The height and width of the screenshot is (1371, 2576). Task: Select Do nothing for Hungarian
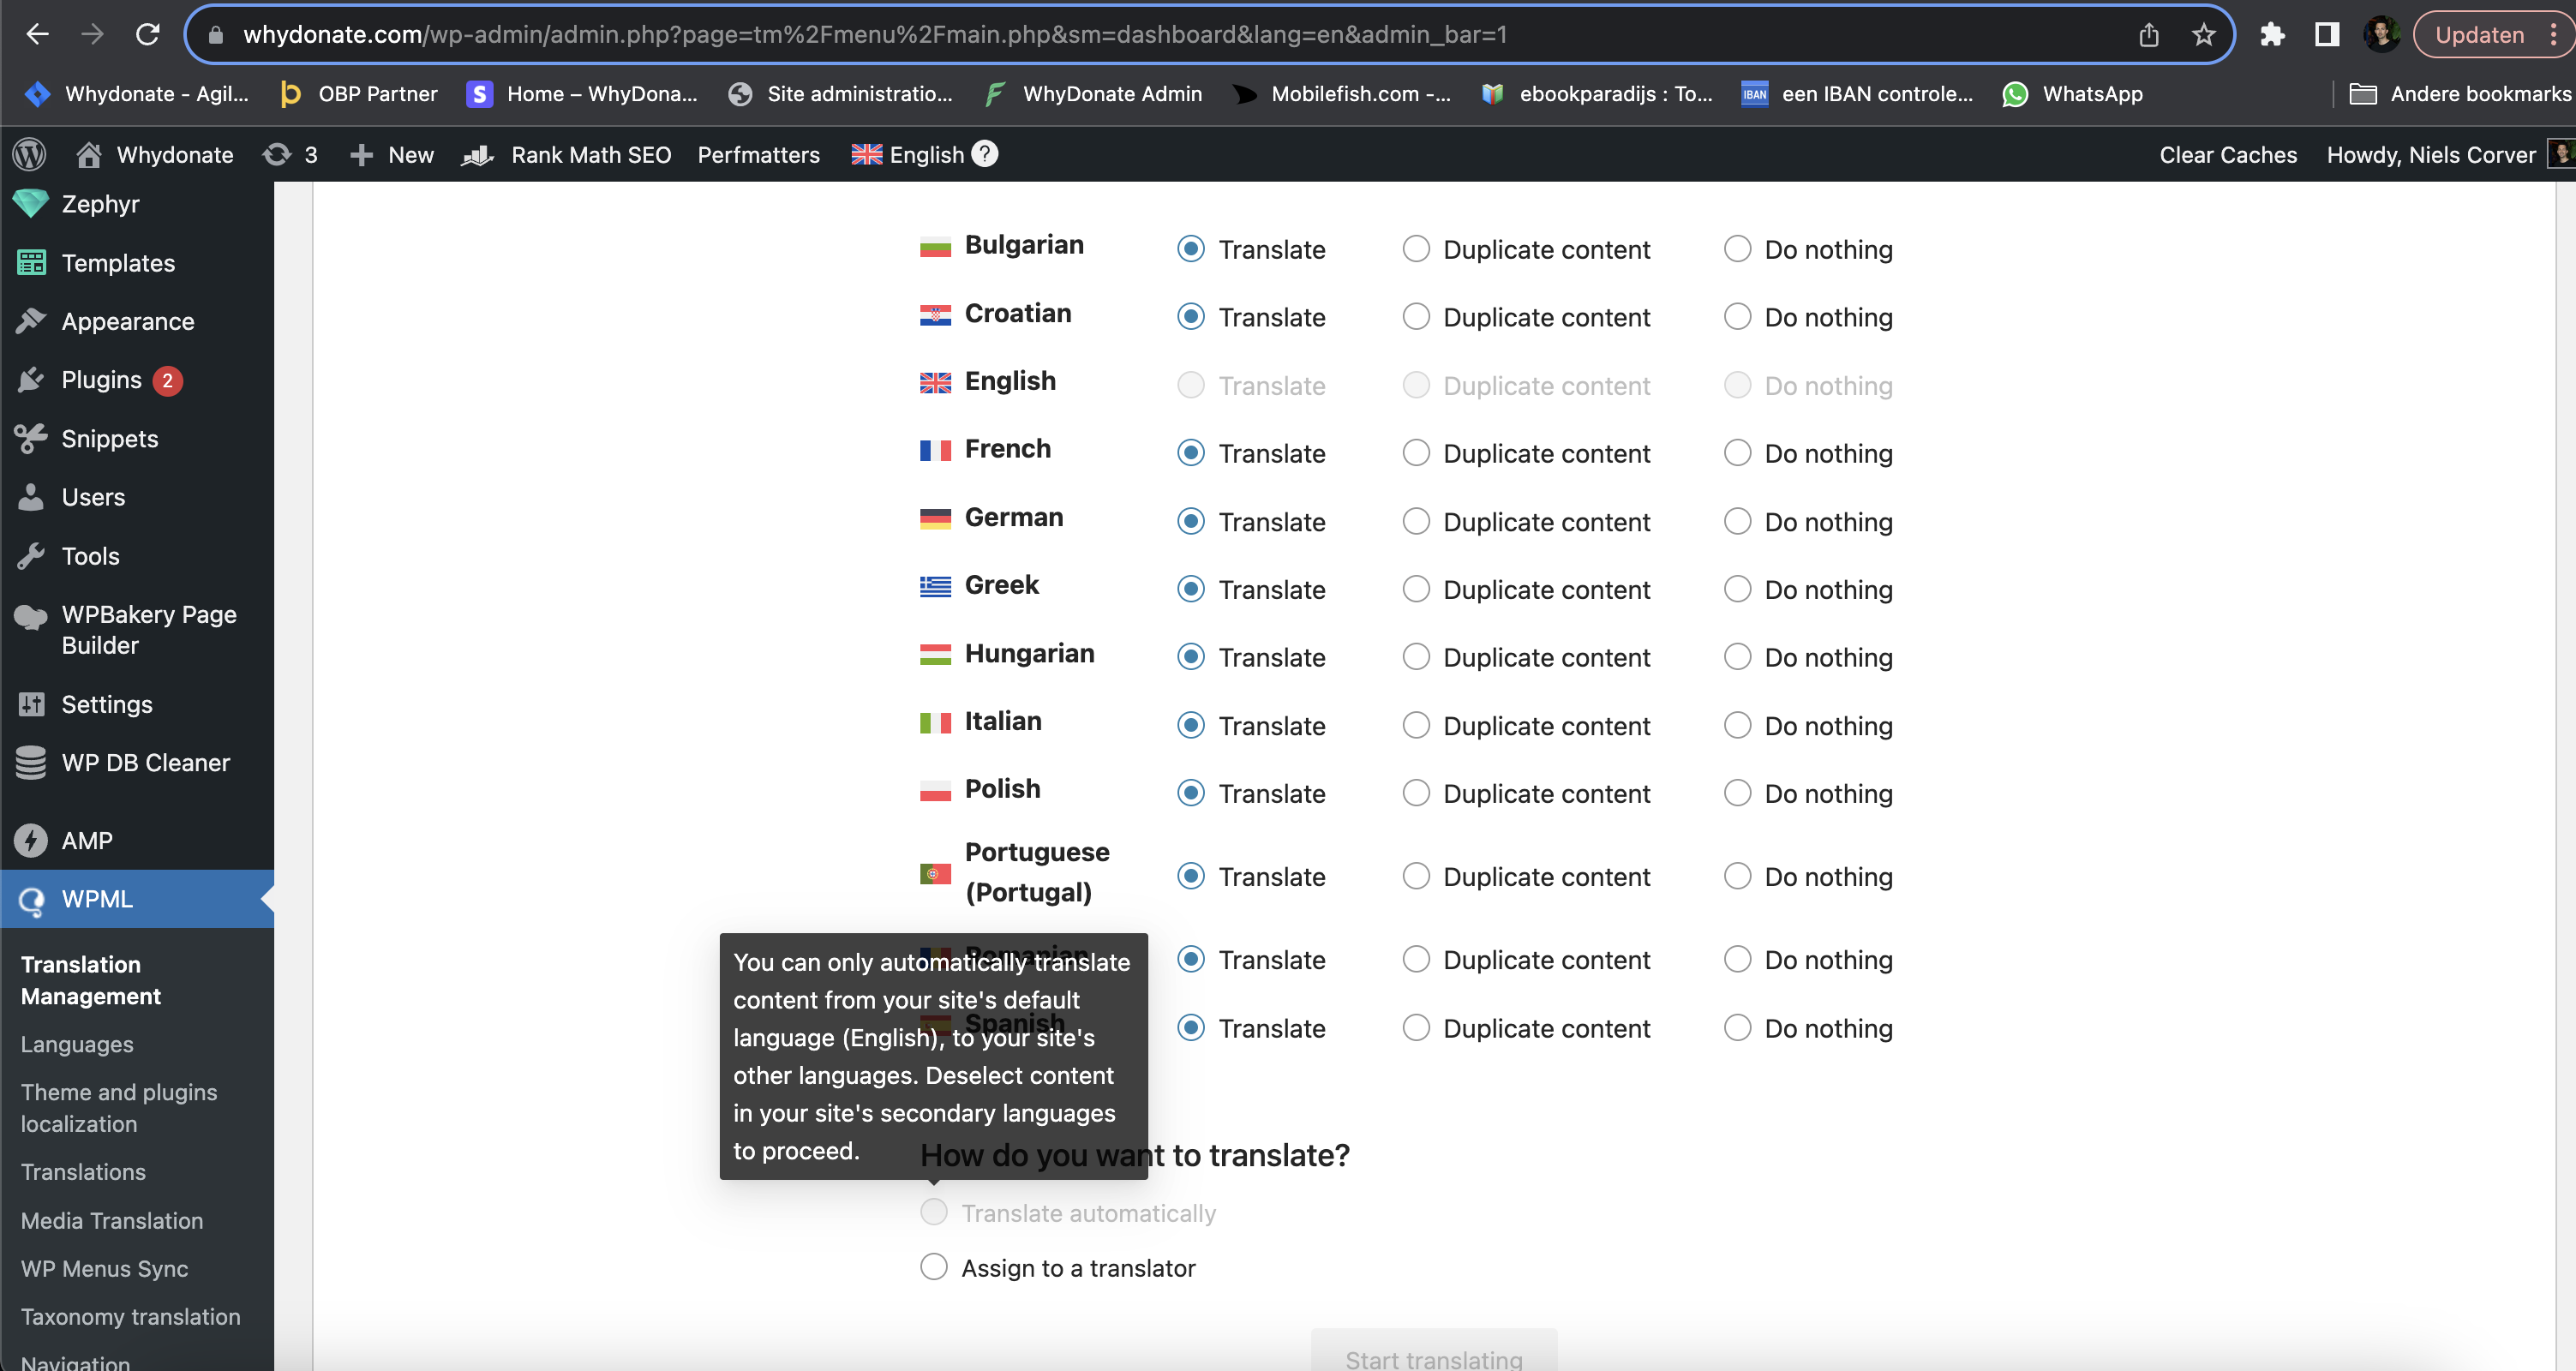[x=1738, y=657]
